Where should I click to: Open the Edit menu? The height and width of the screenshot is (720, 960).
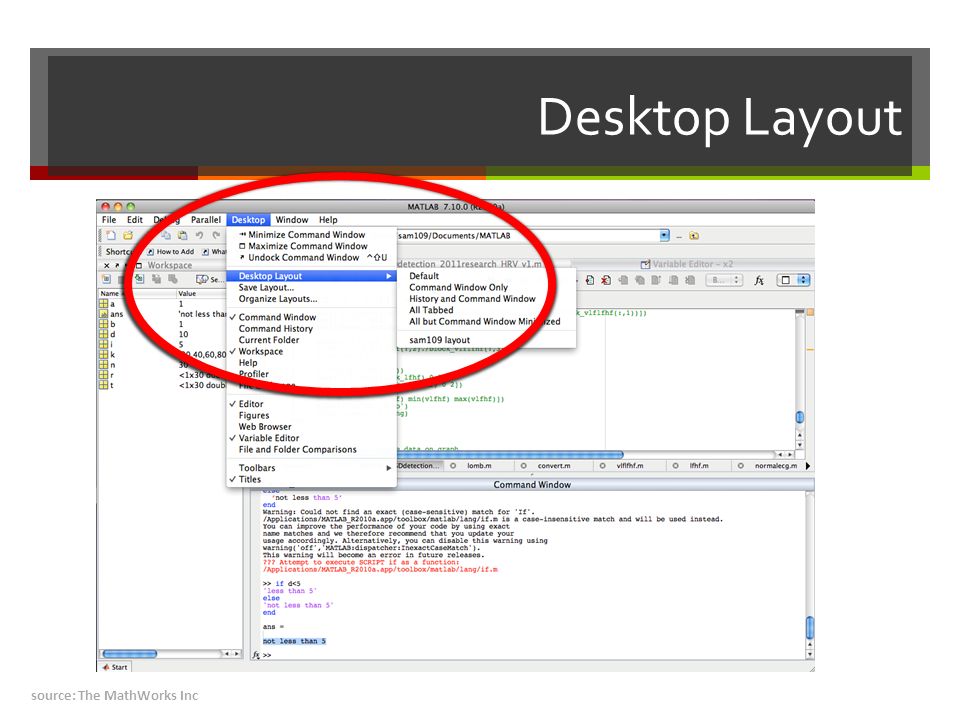coord(135,220)
